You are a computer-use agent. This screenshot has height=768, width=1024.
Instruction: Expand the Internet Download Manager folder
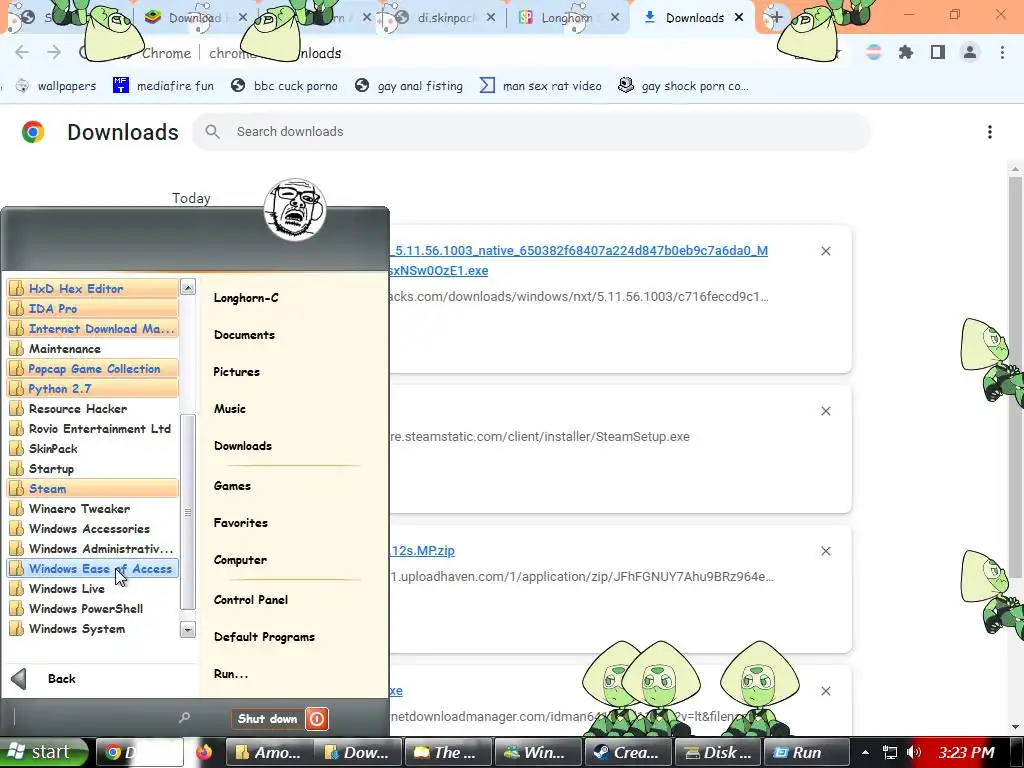tap(93, 328)
